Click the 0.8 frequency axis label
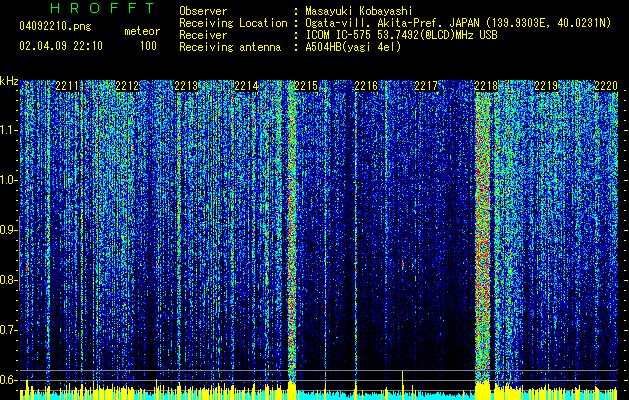The width and height of the screenshot is (629, 400). pos(9,280)
